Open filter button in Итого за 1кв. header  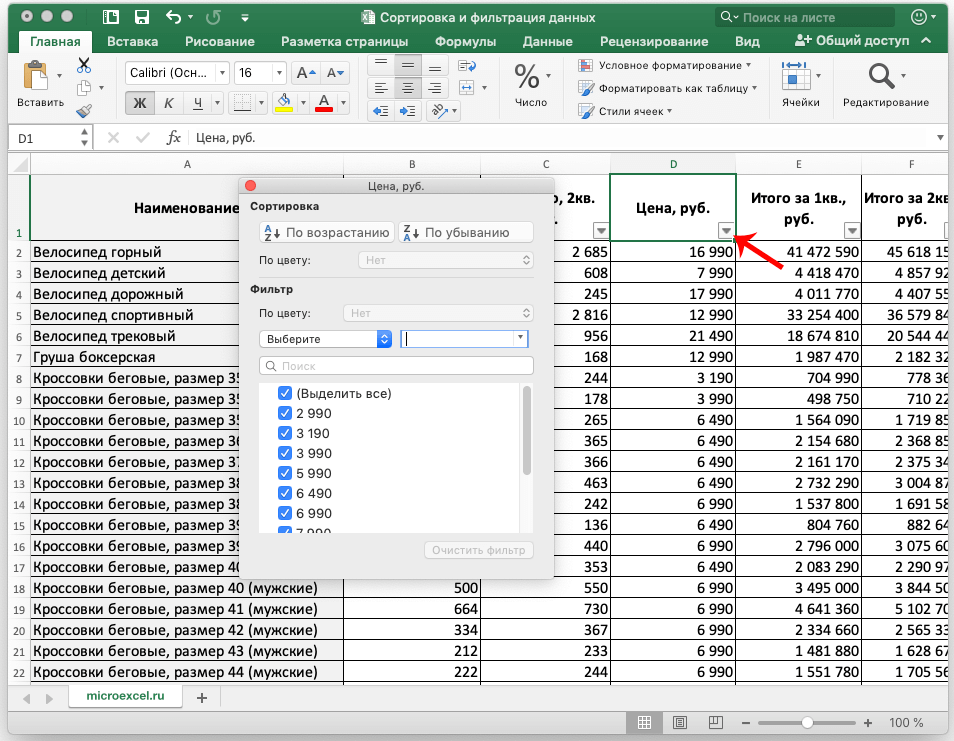(852, 231)
